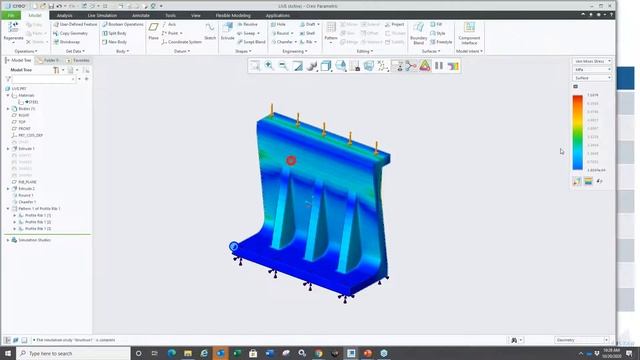The width and height of the screenshot is (640, 360).
Task: Click the Zoom In magnifier icon
Action: coord(269,66)
